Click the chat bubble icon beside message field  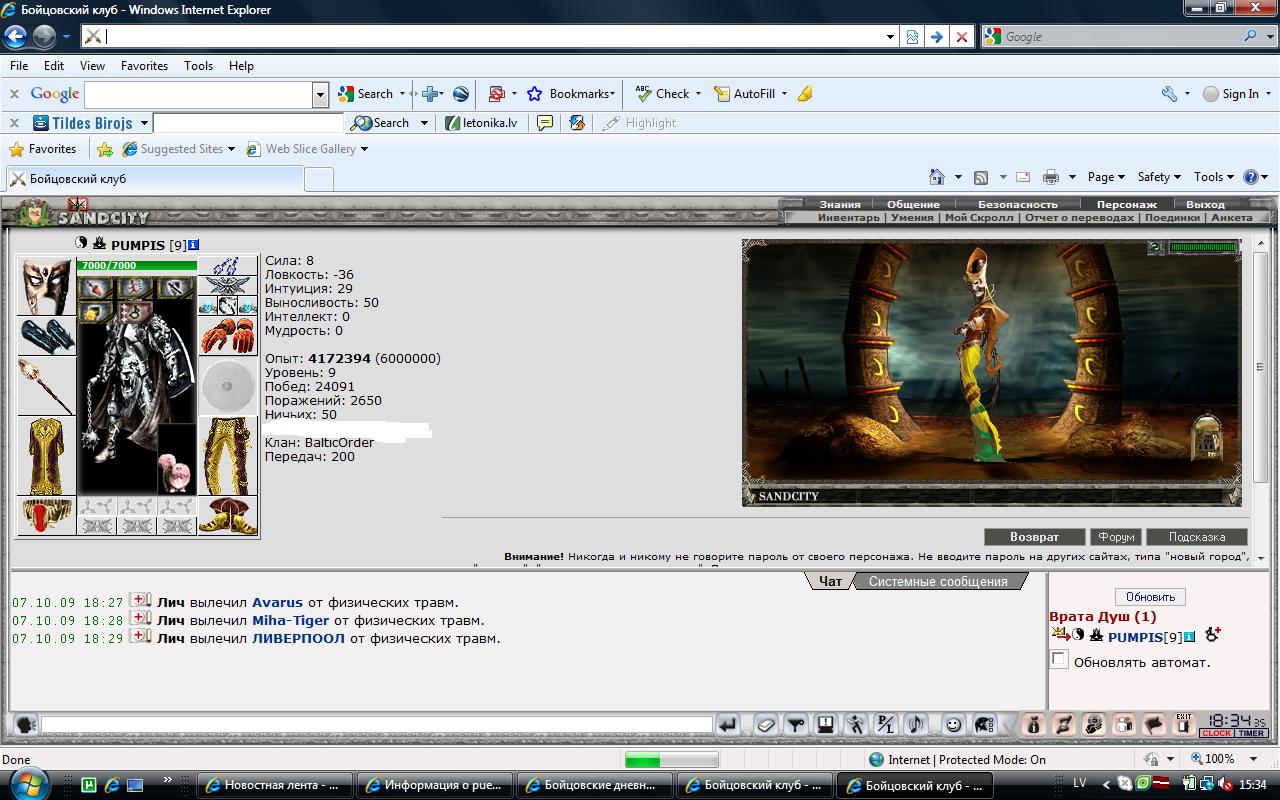tap(26, 725)
